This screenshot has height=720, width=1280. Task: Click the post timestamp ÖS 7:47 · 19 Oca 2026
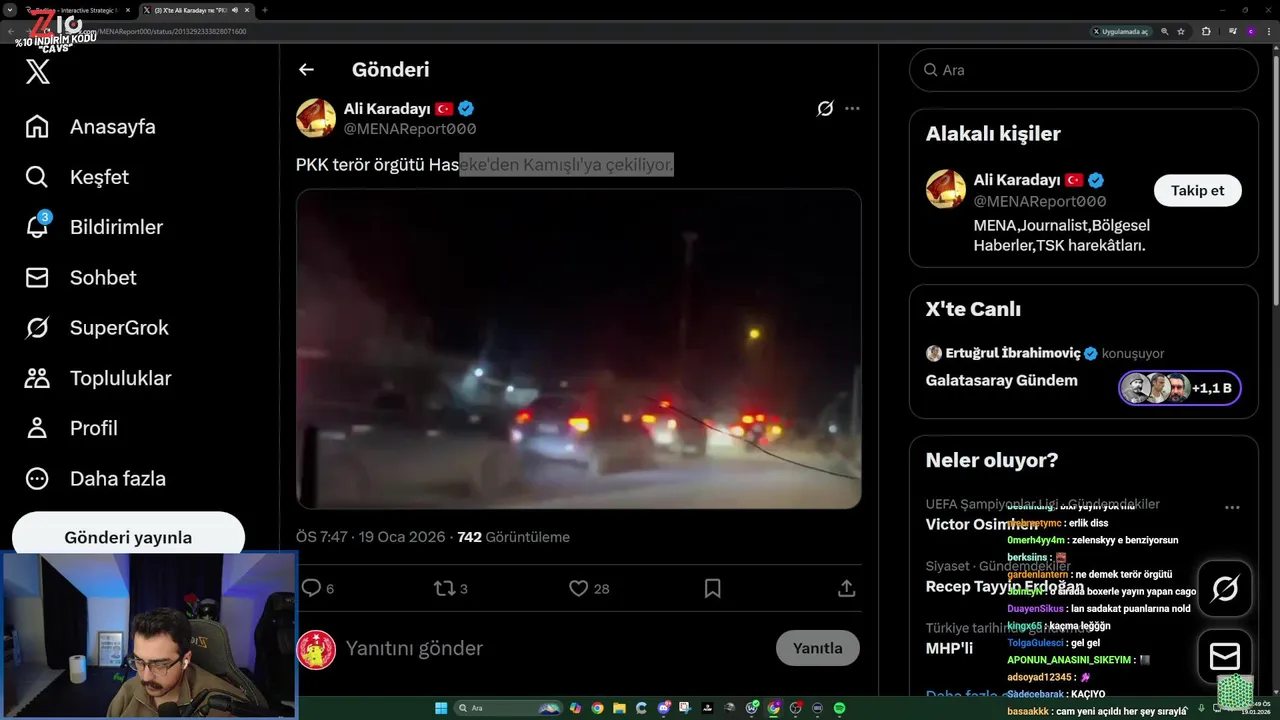370,537
